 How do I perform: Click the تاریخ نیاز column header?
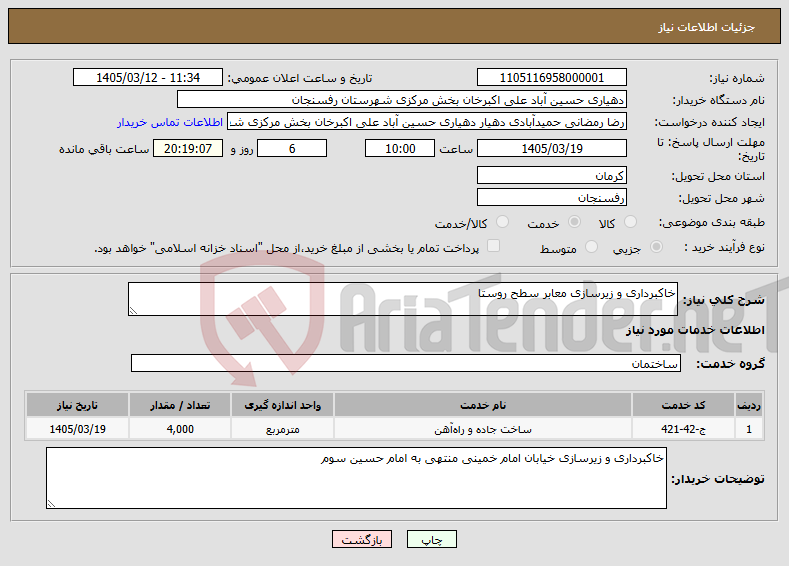(77, 405)
